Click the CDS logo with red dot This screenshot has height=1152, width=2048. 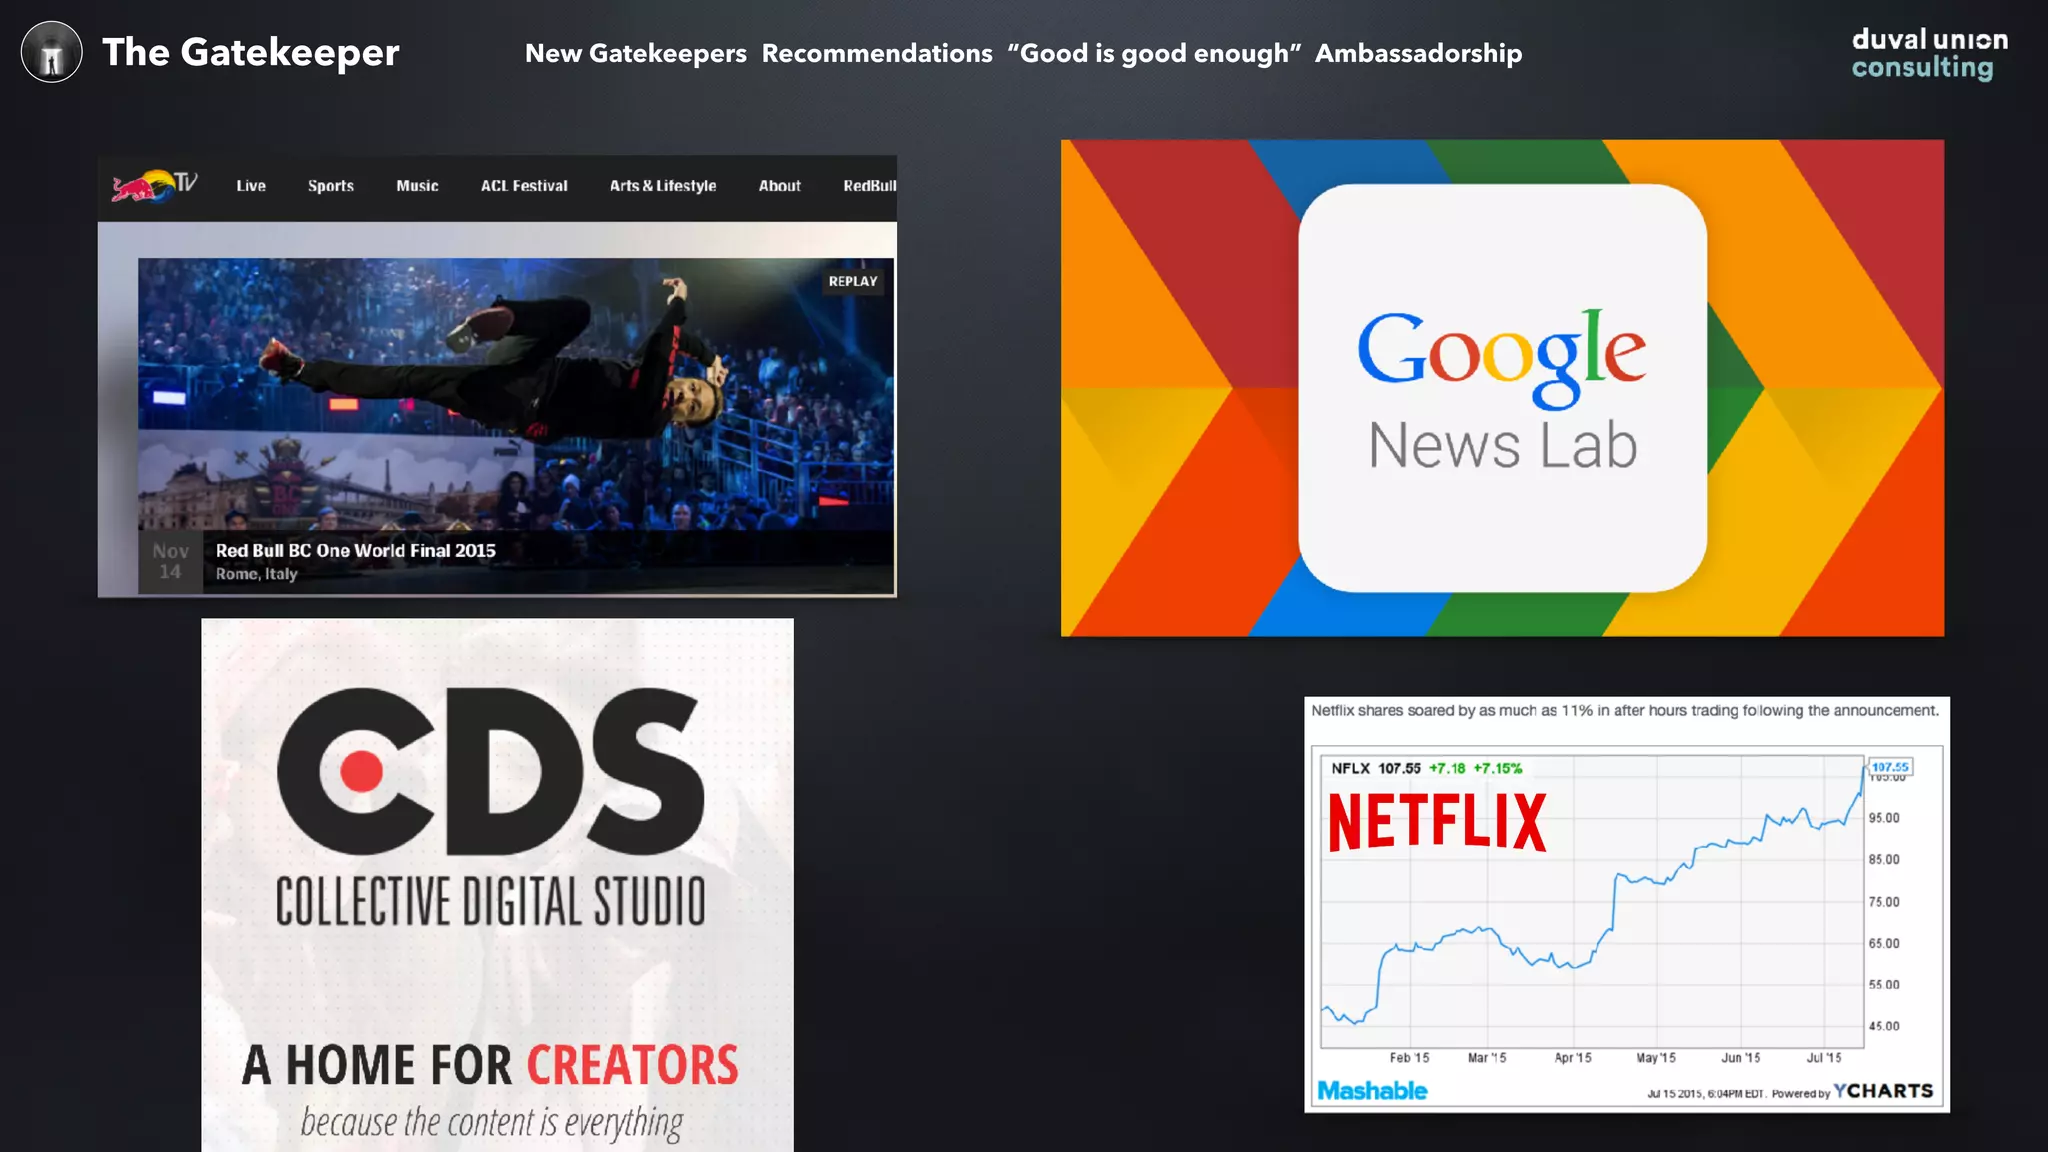click(489, 771)
